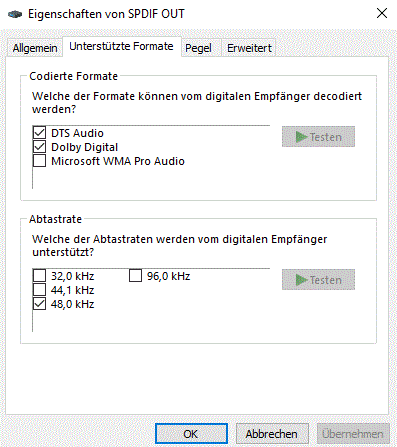This screenshot has height=447, width=397.
Task: Uncheck the DTS Audio checkbox
Action: pos(40,133)
